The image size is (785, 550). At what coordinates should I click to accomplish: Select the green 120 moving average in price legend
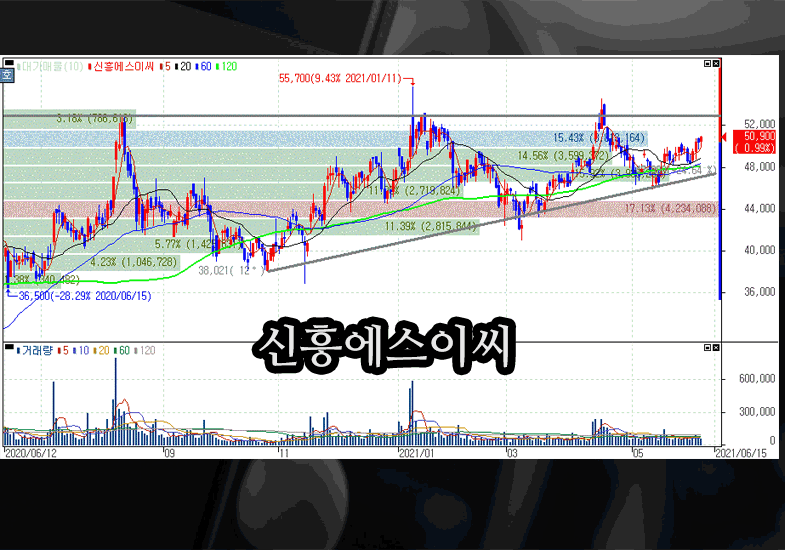click(x=227, y=67)
